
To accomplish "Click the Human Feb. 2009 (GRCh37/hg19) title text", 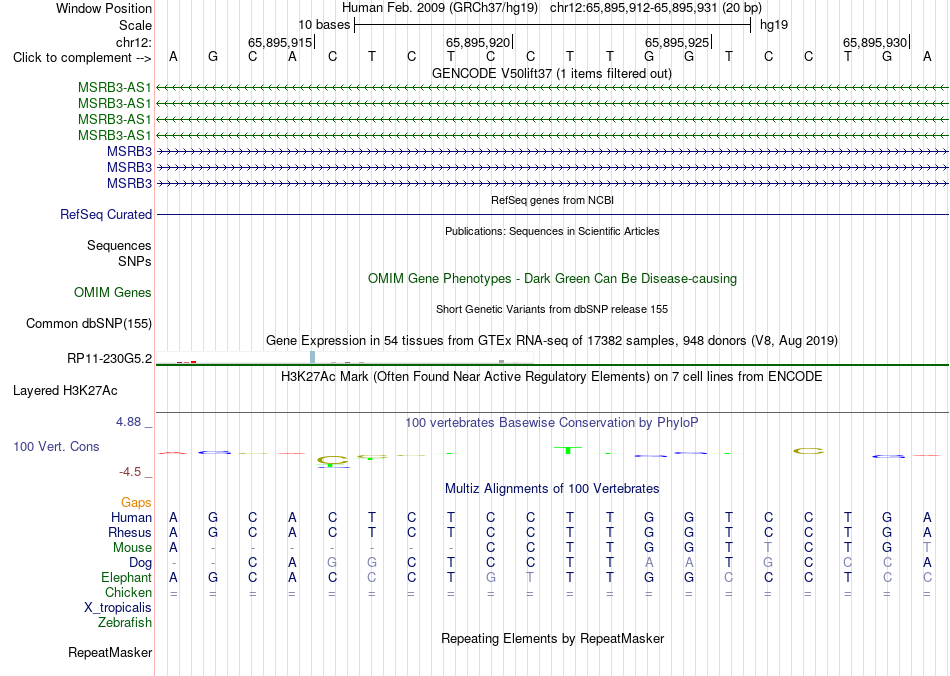I will 440,8.
